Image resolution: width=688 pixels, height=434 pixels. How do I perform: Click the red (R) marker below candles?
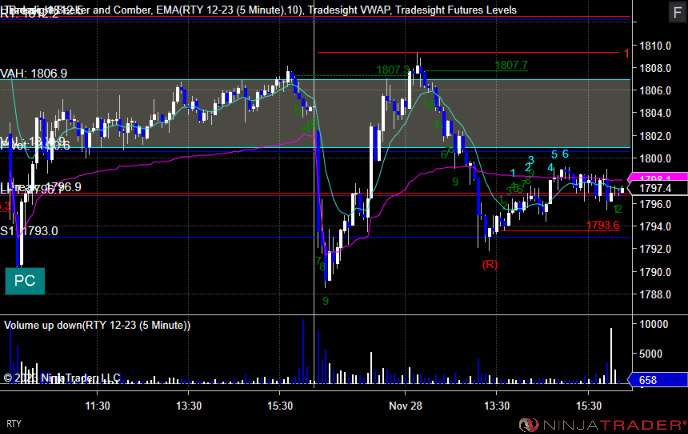point(490,264)
